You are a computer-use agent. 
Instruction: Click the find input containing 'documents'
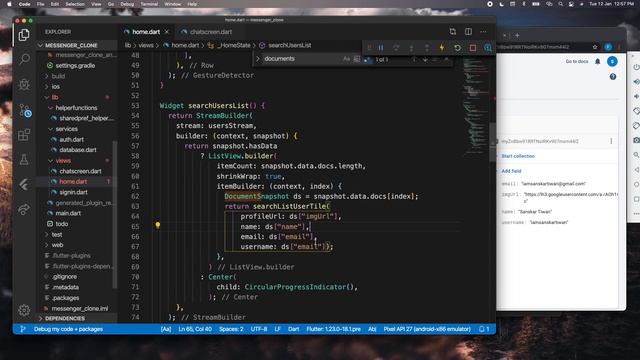pos(301,59)
